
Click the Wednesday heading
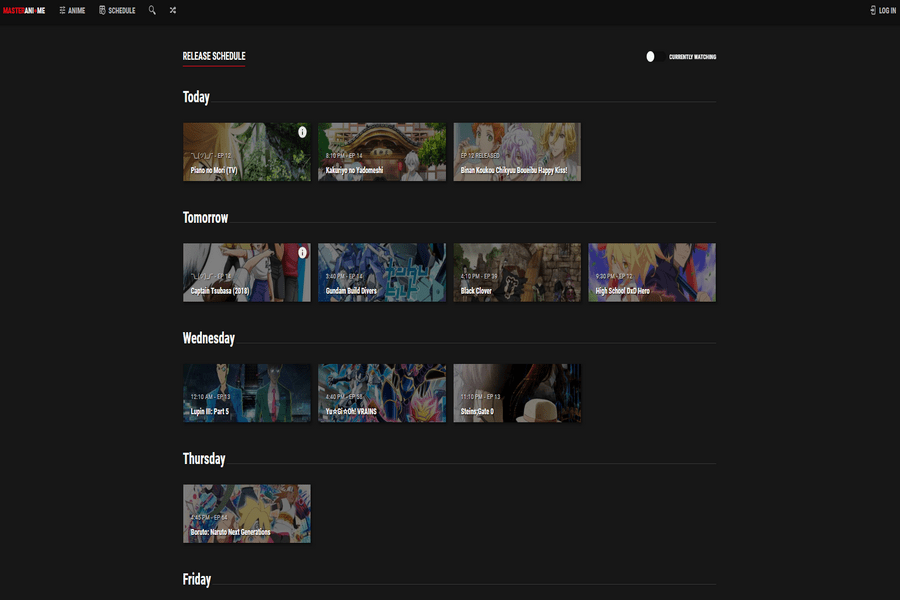(209, 338)
